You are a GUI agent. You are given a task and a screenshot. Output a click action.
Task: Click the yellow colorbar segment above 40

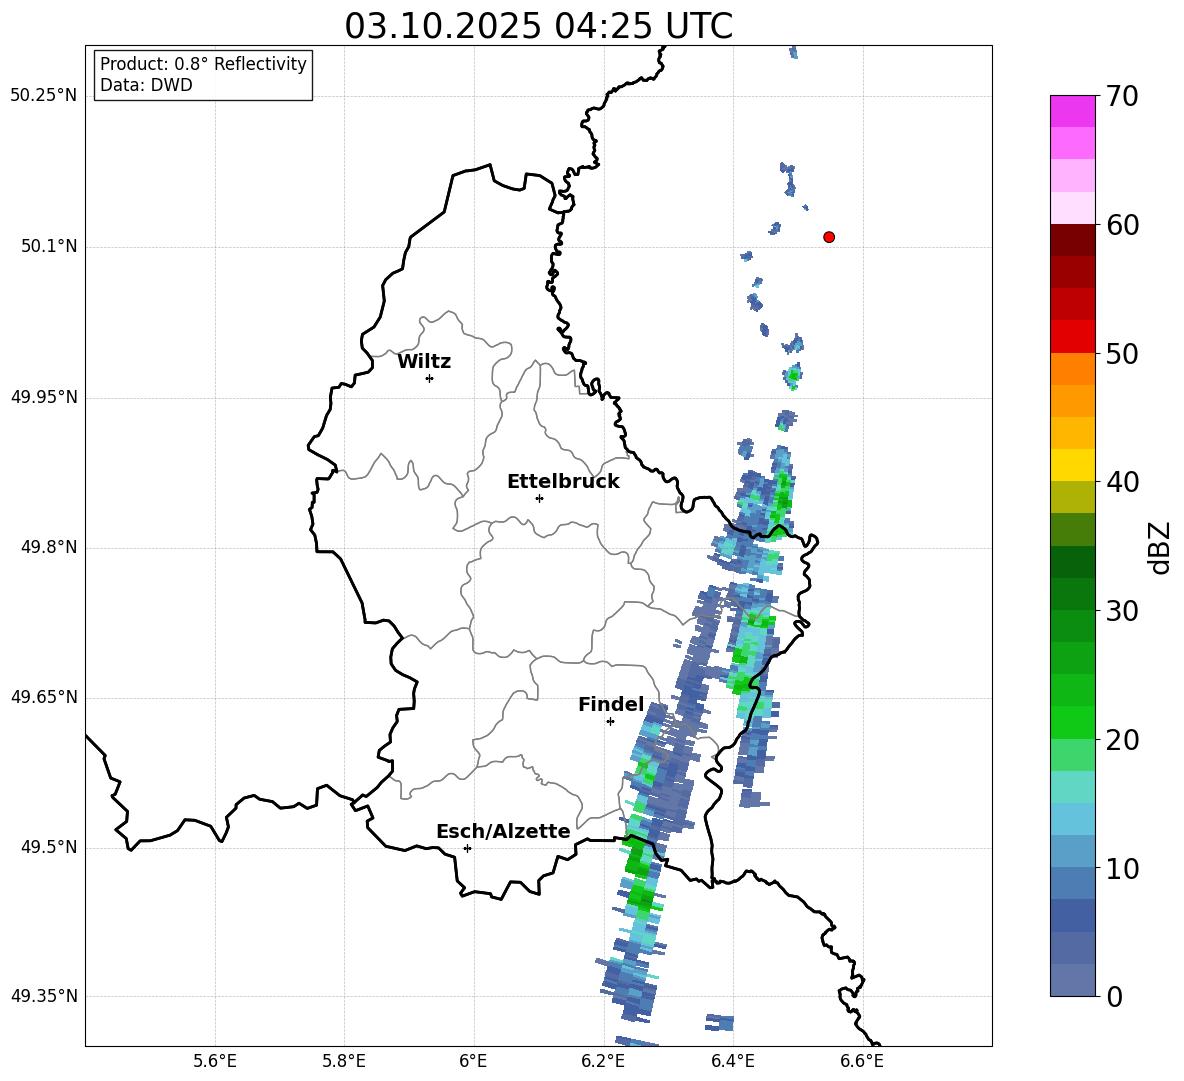coord(1072,465)
